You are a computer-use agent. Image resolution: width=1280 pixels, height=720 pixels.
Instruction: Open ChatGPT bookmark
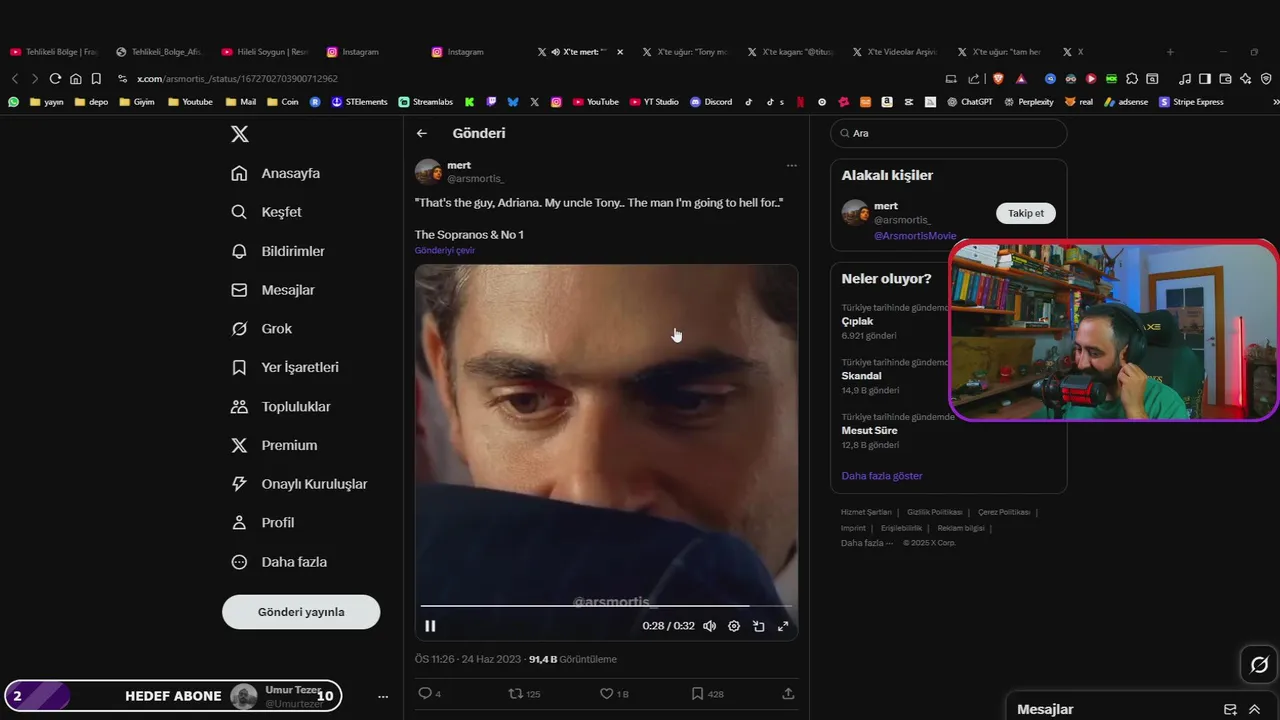[969, 102]
